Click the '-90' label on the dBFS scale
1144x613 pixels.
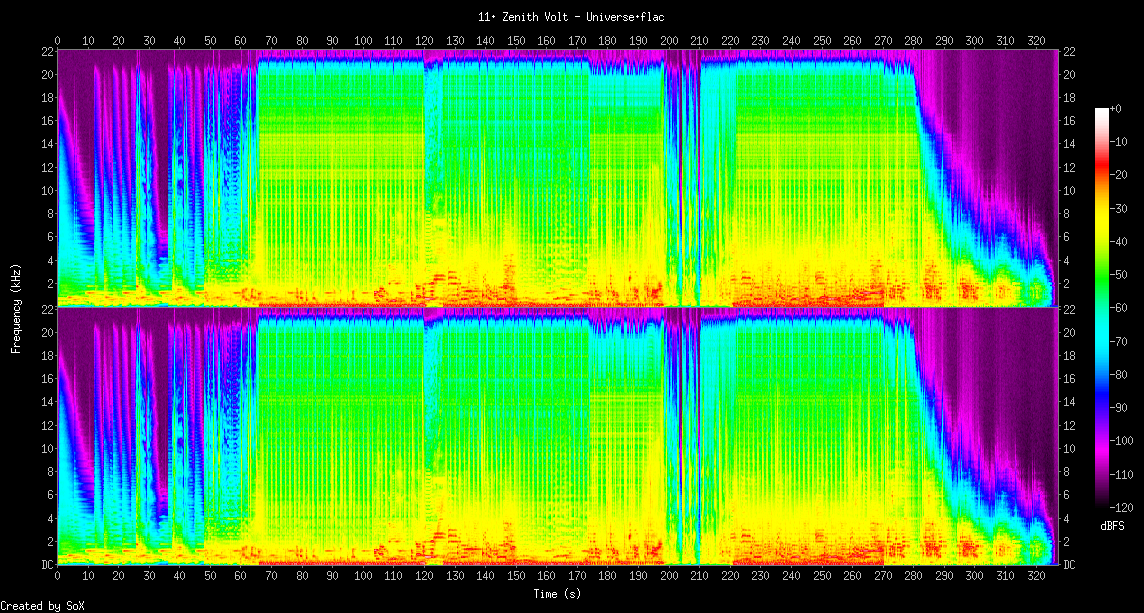tap(1120, 406)
